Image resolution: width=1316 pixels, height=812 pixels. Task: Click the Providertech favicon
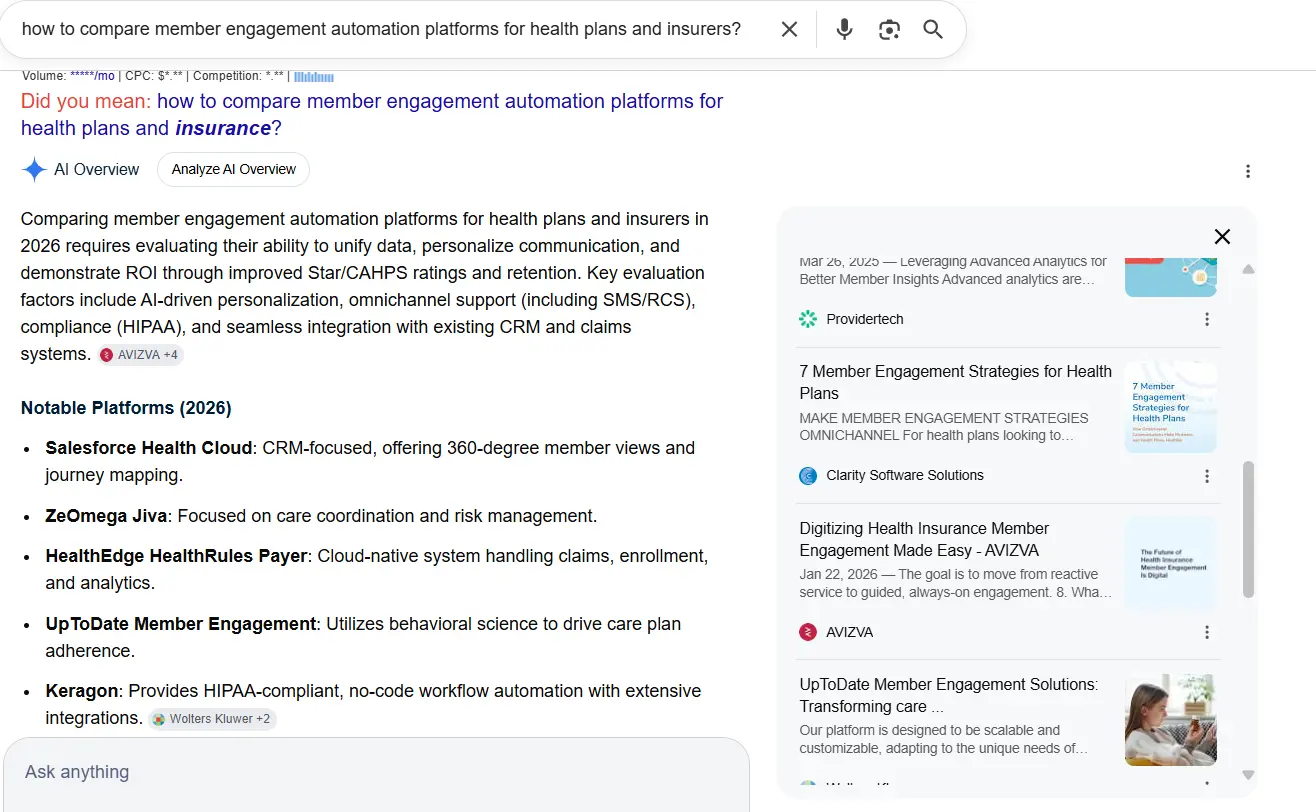pyautogui.click(x=808, y=319)
